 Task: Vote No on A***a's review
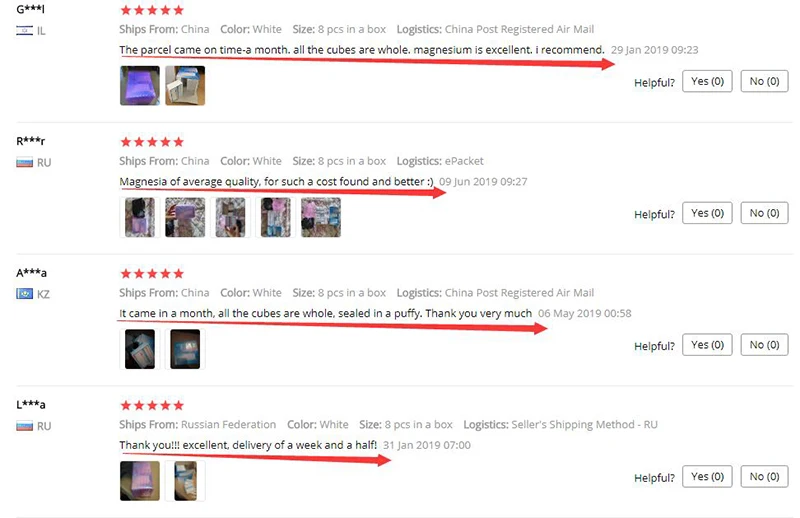coord(764,344)
